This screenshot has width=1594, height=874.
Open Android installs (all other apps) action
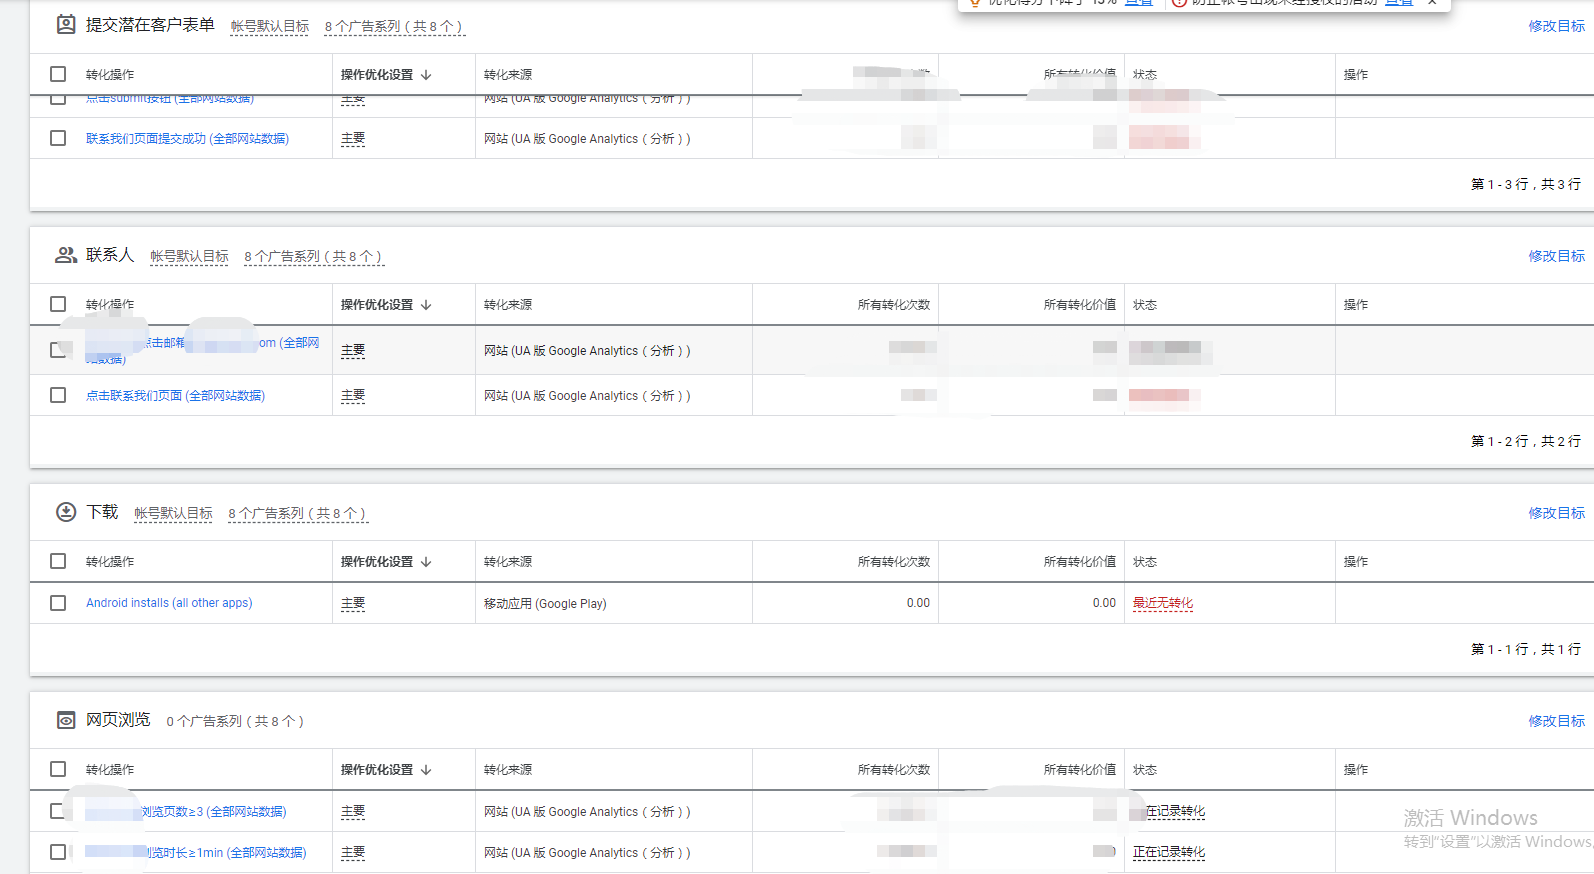pyautogui.click(x=169, y=603)
